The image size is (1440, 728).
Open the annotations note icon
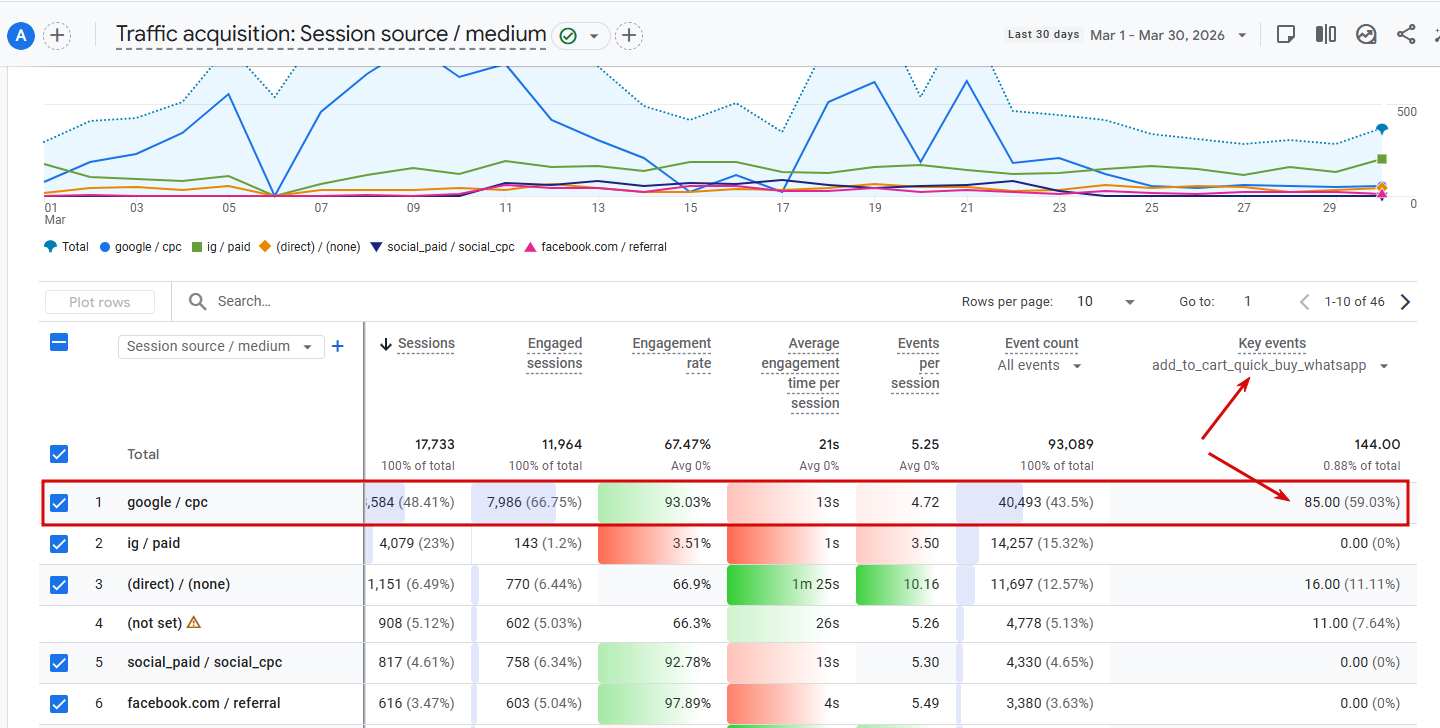pyautogui.click(x=1286, y=34)
